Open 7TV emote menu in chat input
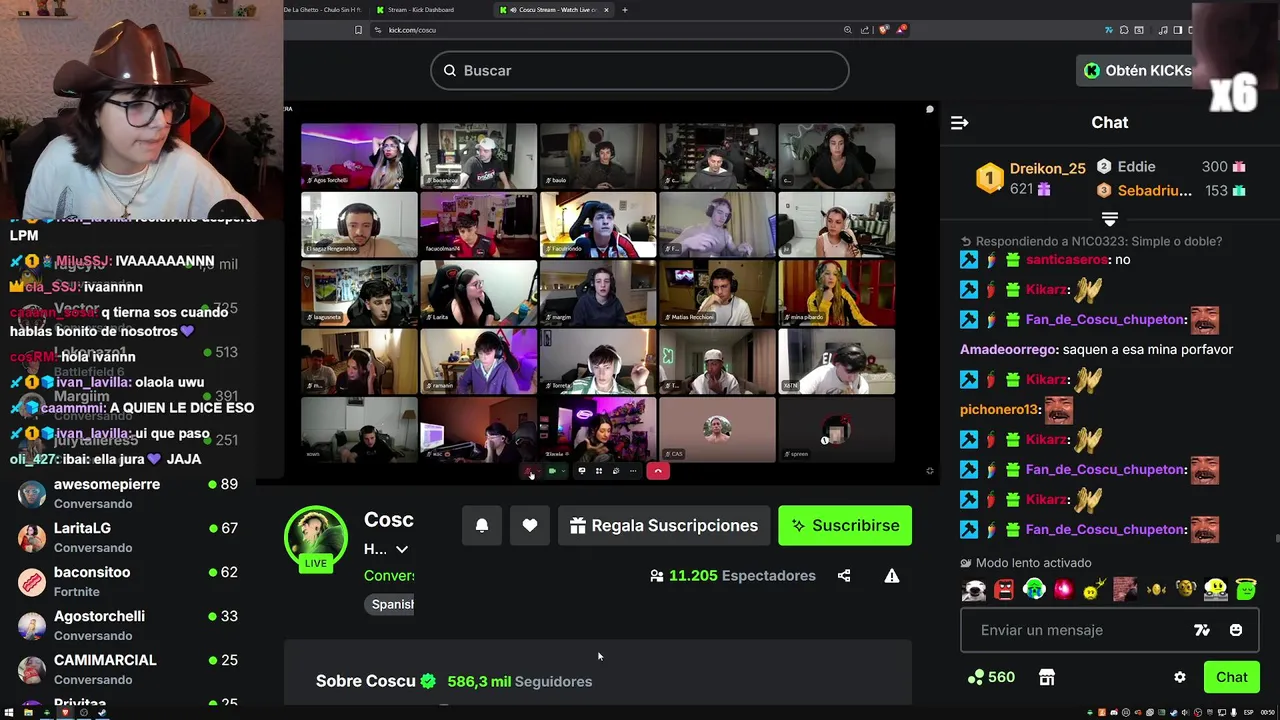This screenshot has width=1280, height=720. (x=1202, y=630)
